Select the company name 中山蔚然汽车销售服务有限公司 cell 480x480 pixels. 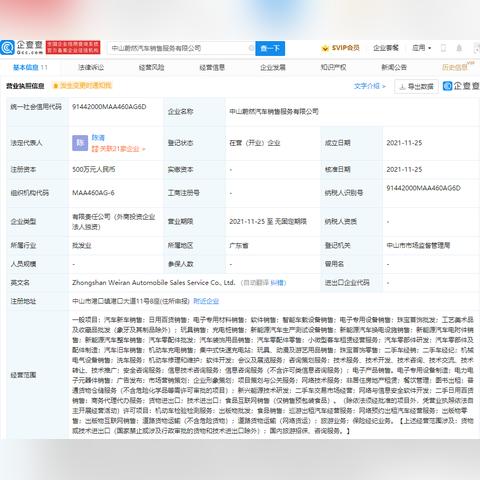tap(274, 111)
